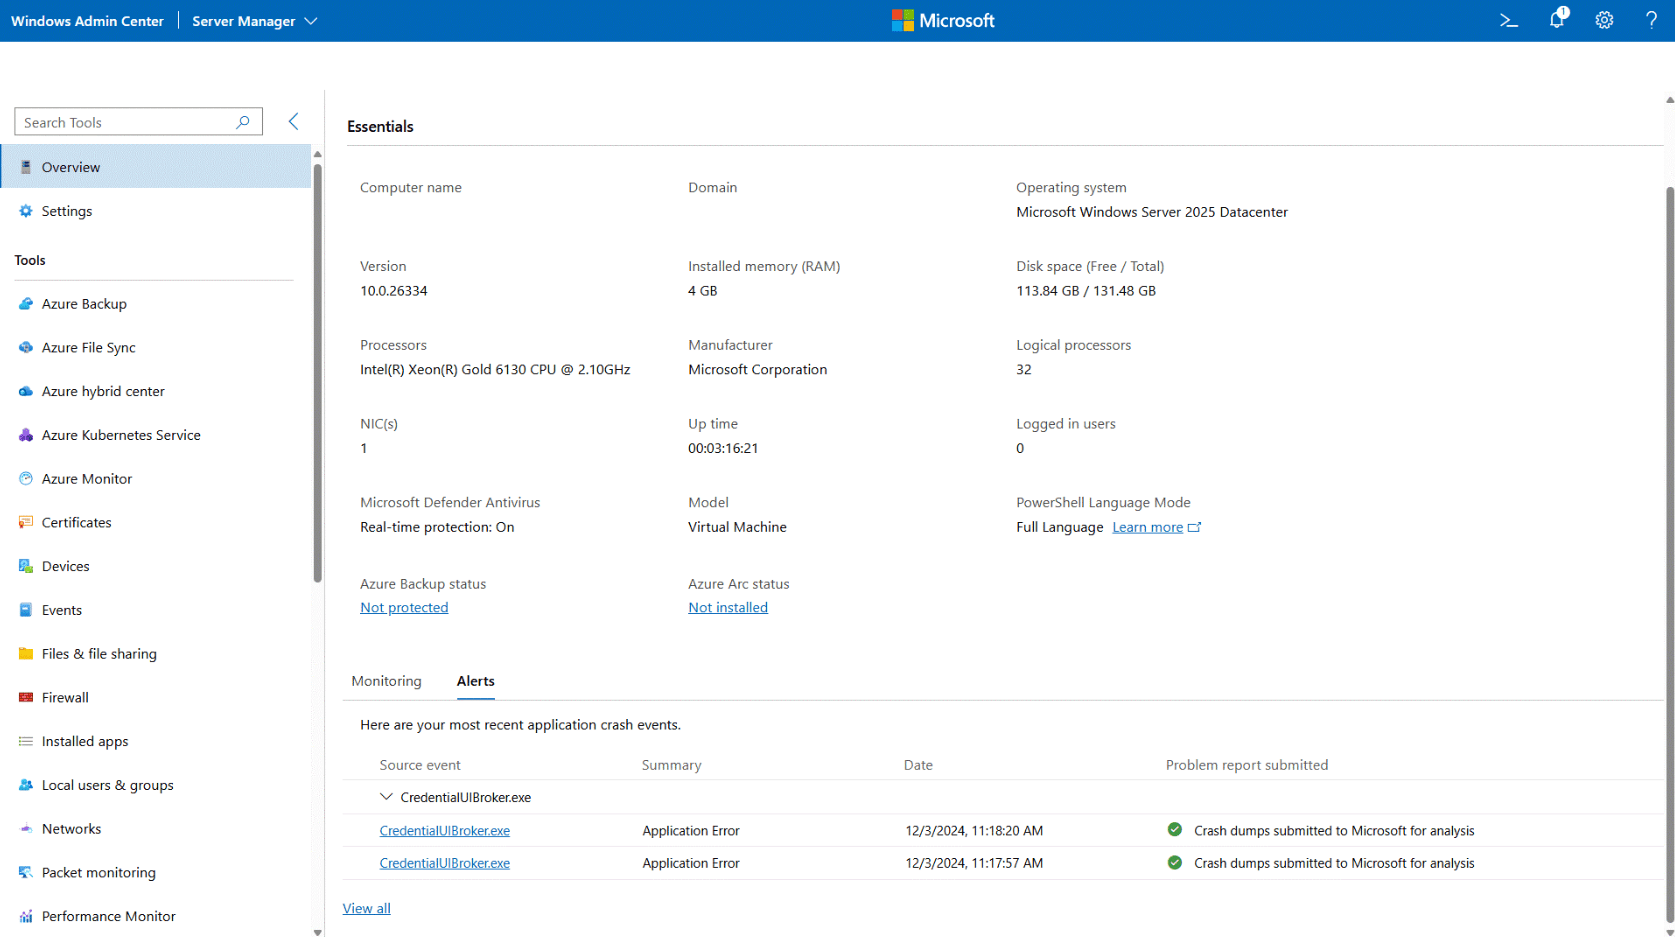This screenshot has height=937, width=1675.
Task: Click Local users & groups icon
Action: (x=26, y=785)
